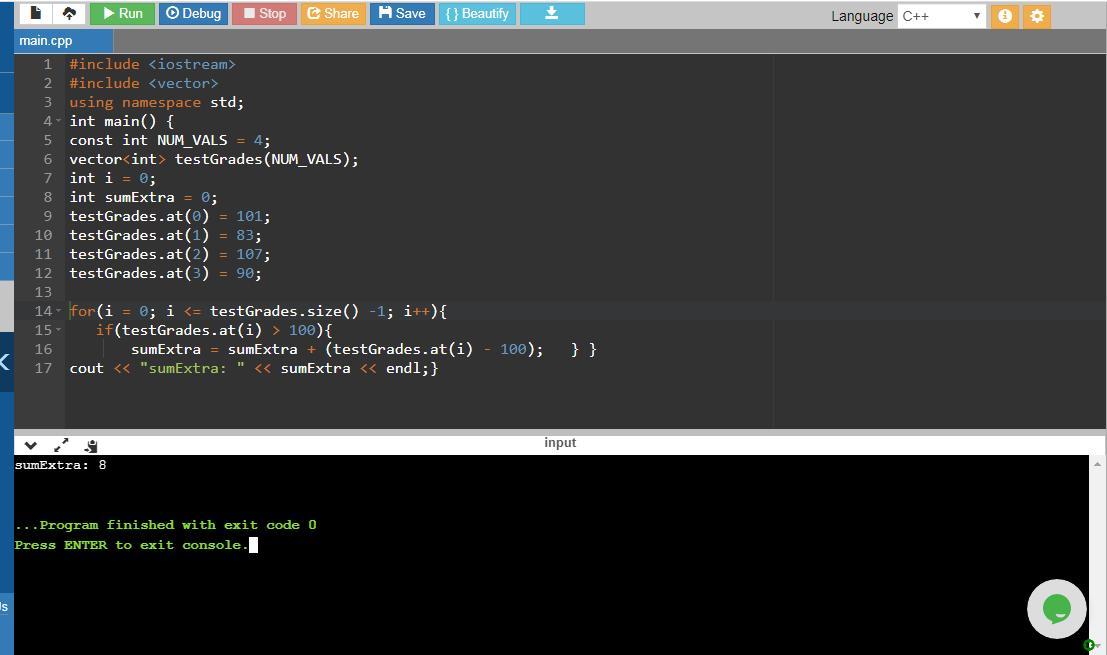Image resolution: width=1107 pixels, height=655 pixels.
Task: Place cursor on the "using namespace std;" line
Action: [157, 102]
